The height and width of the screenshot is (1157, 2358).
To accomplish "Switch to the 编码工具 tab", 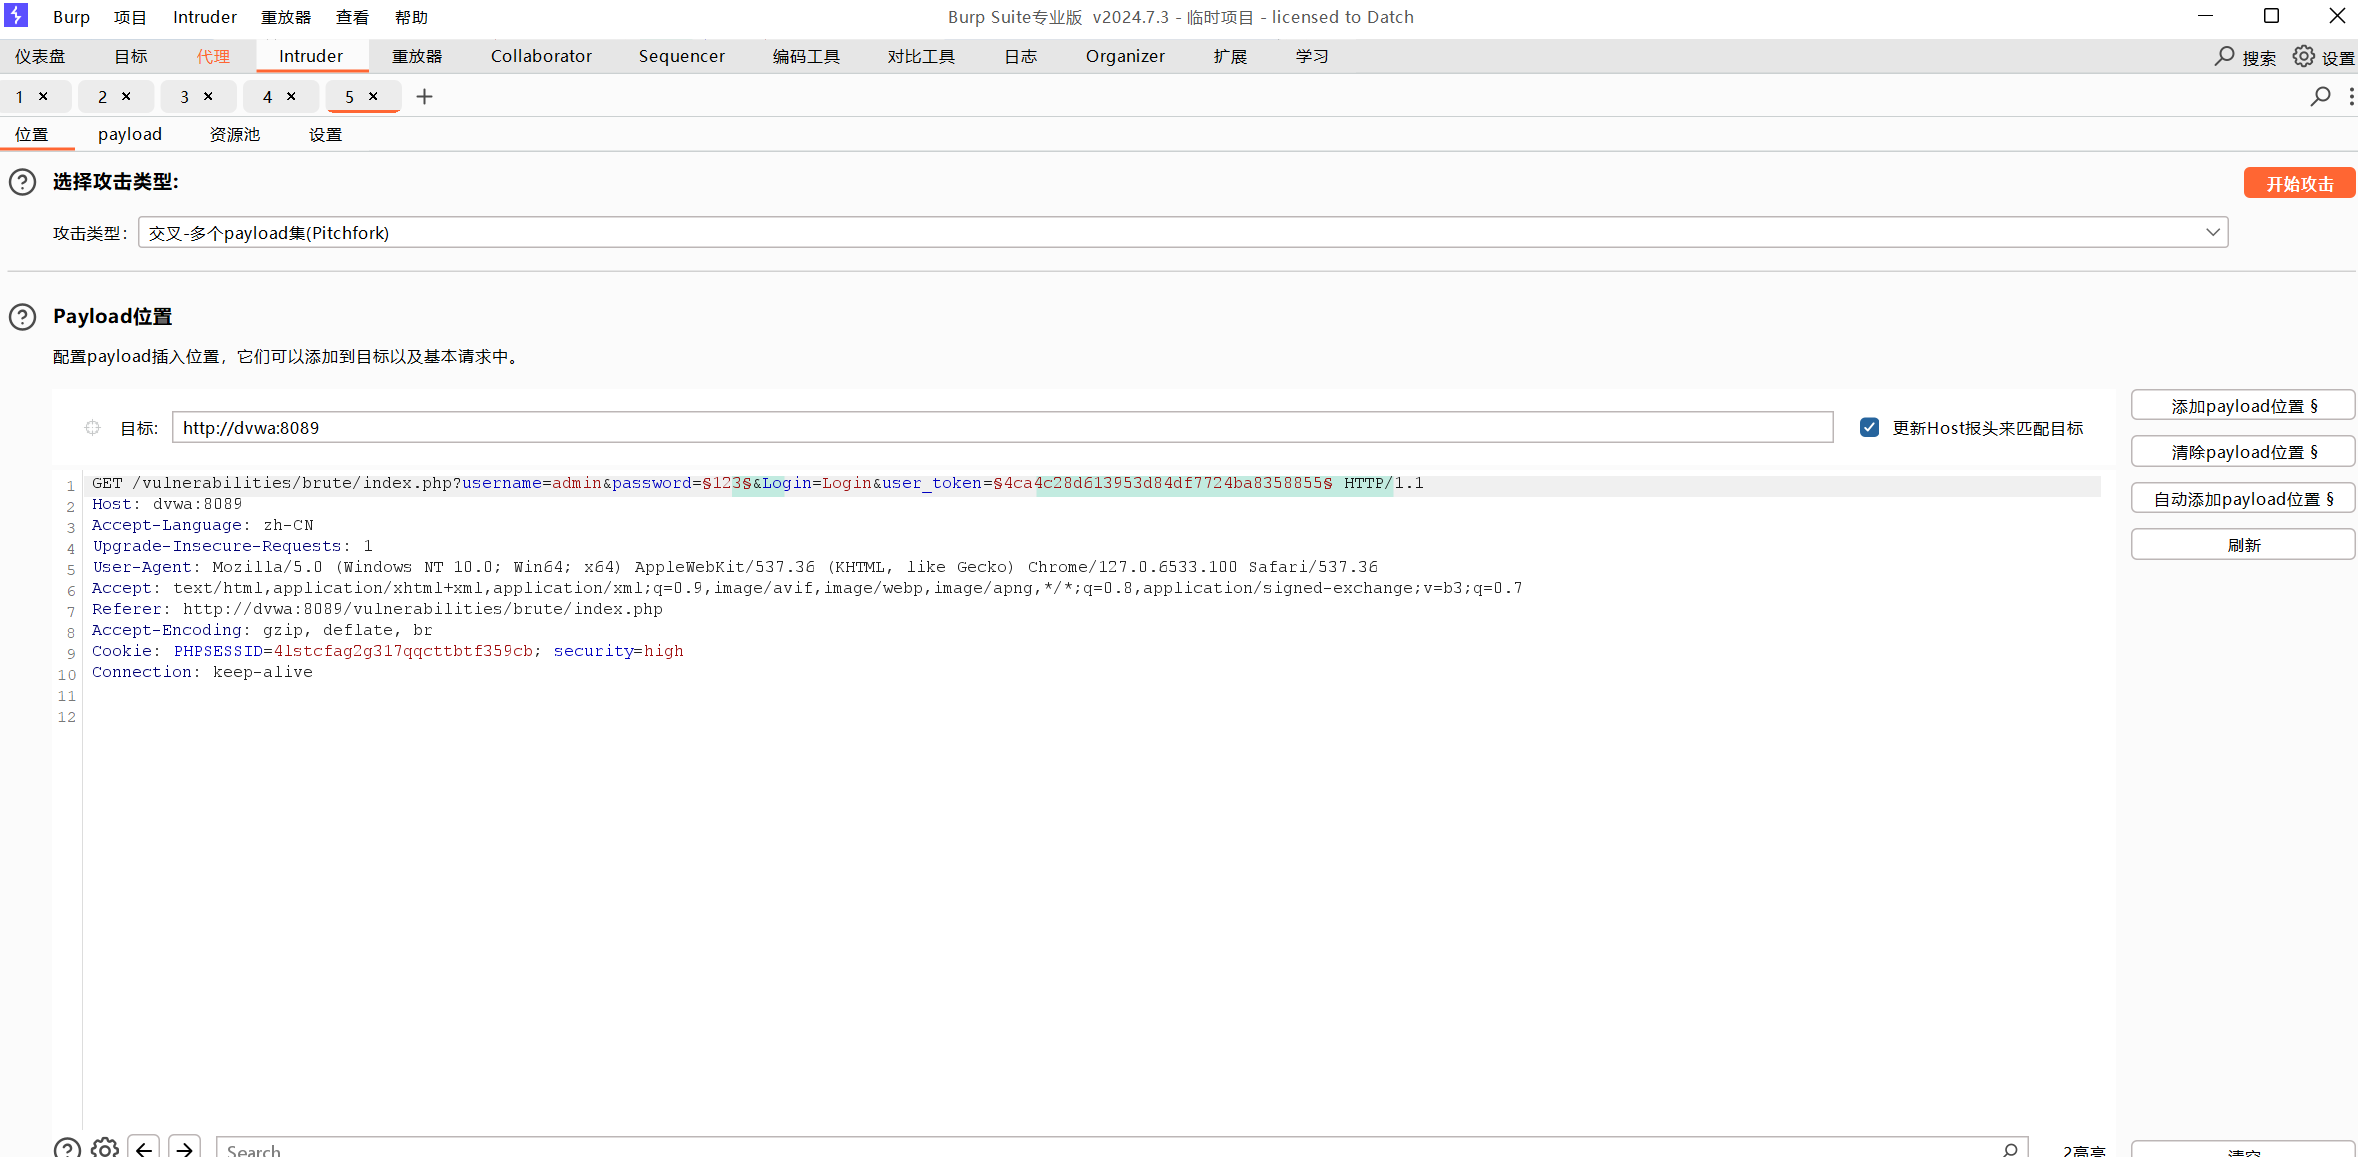I will (806, 56).
